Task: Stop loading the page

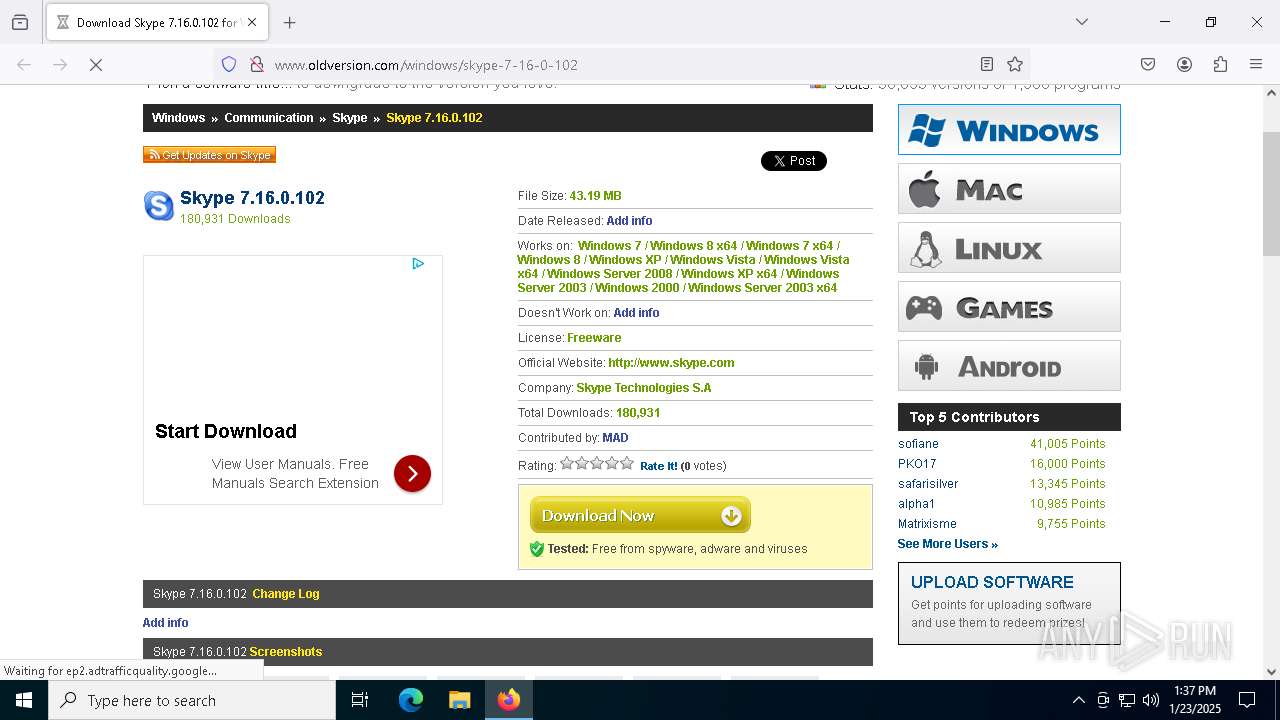Action: click(x=96, y=65)
